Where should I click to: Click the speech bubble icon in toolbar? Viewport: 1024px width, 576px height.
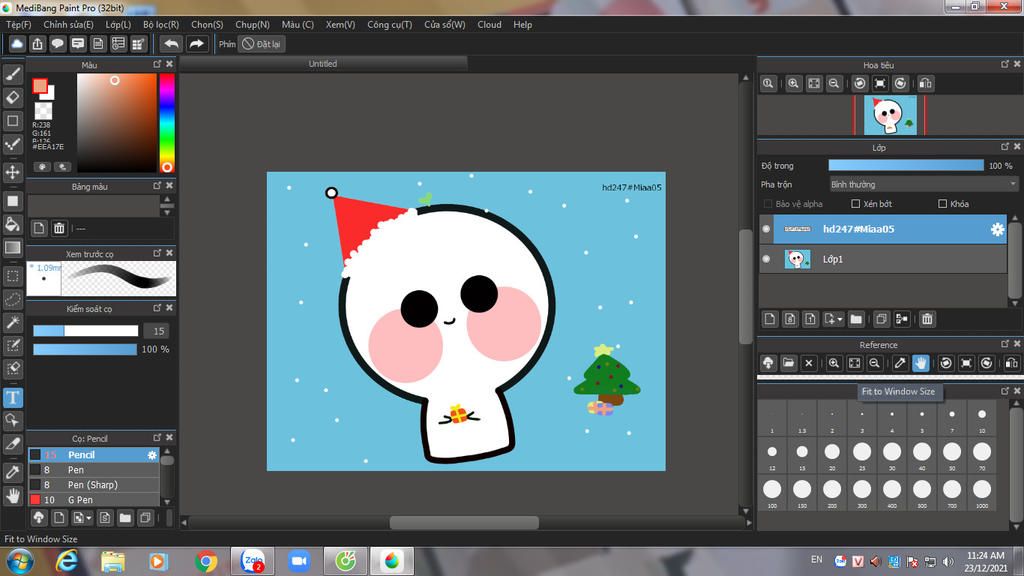click(57, 44)
